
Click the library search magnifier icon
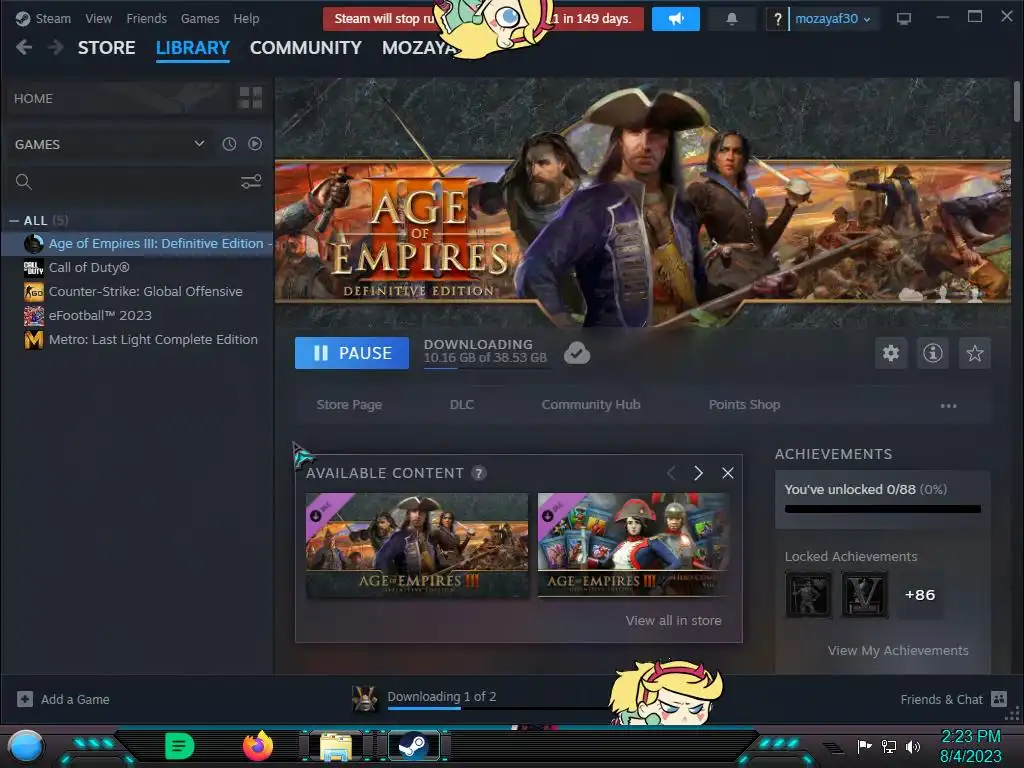click(24, 182)
